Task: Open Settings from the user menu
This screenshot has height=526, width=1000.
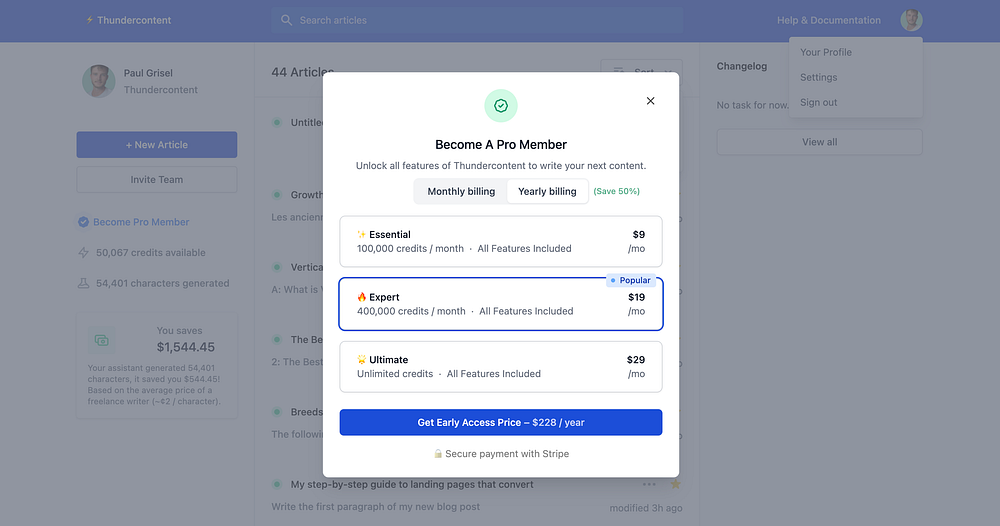Action: pyautogui.click(x=819, y=77)
